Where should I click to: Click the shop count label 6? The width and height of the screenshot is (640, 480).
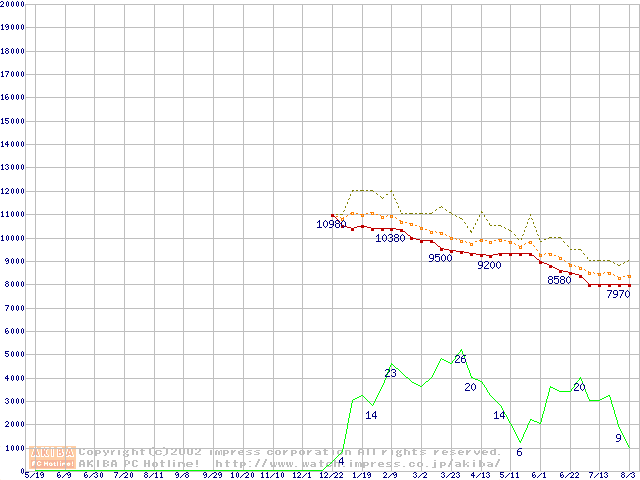[x=519, y=452]
